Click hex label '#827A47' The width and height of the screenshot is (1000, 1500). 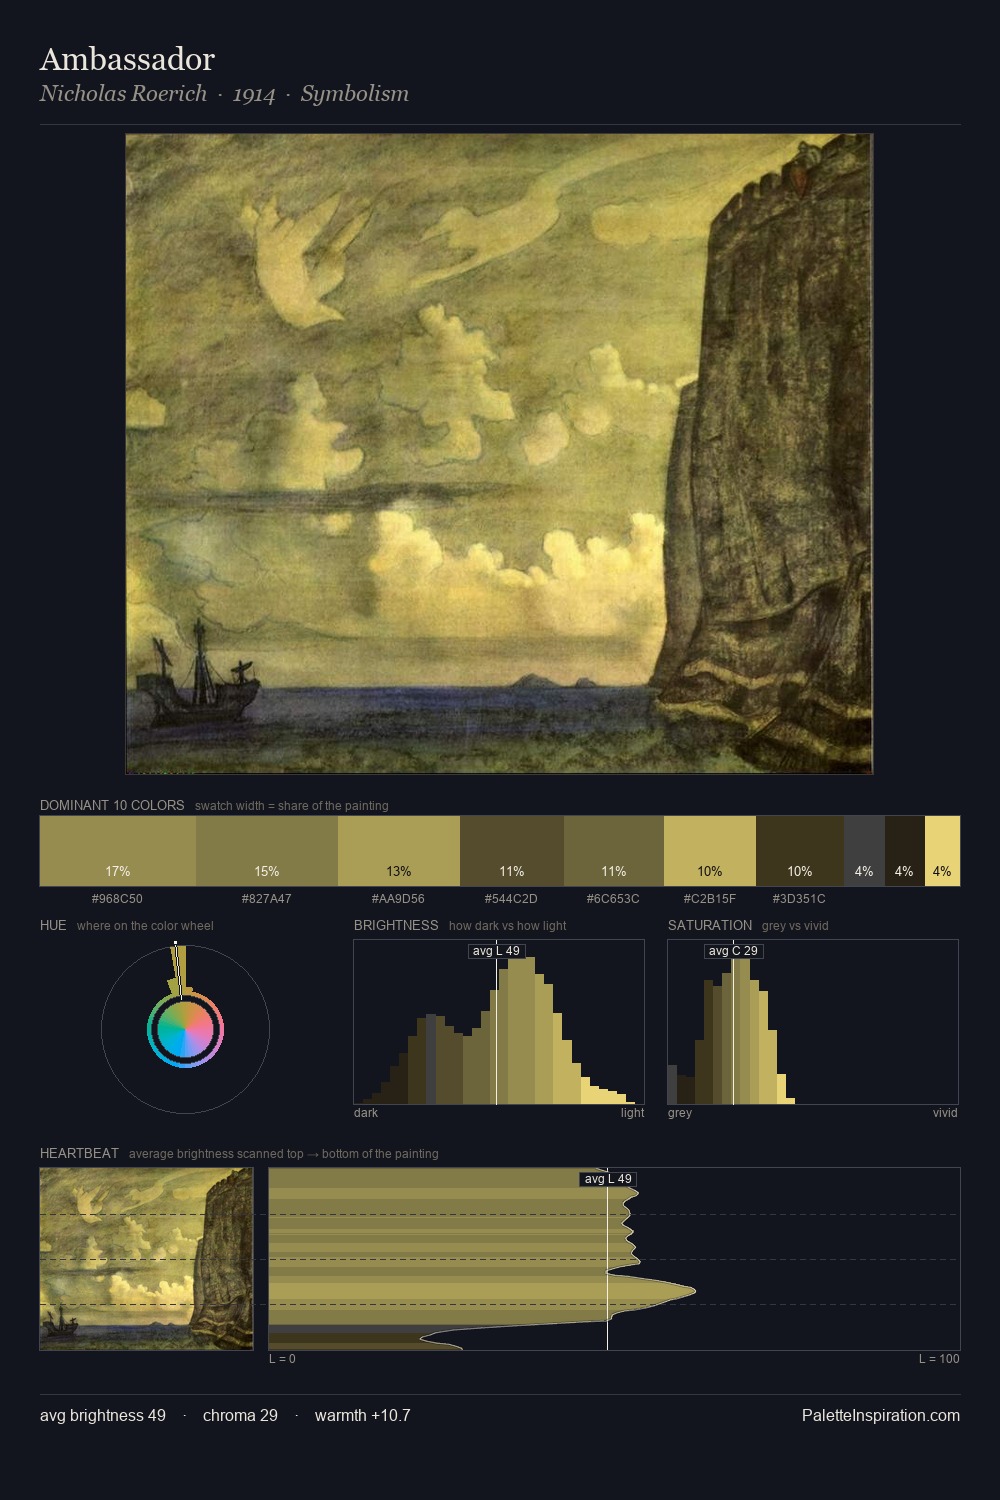tap(266, 899)
